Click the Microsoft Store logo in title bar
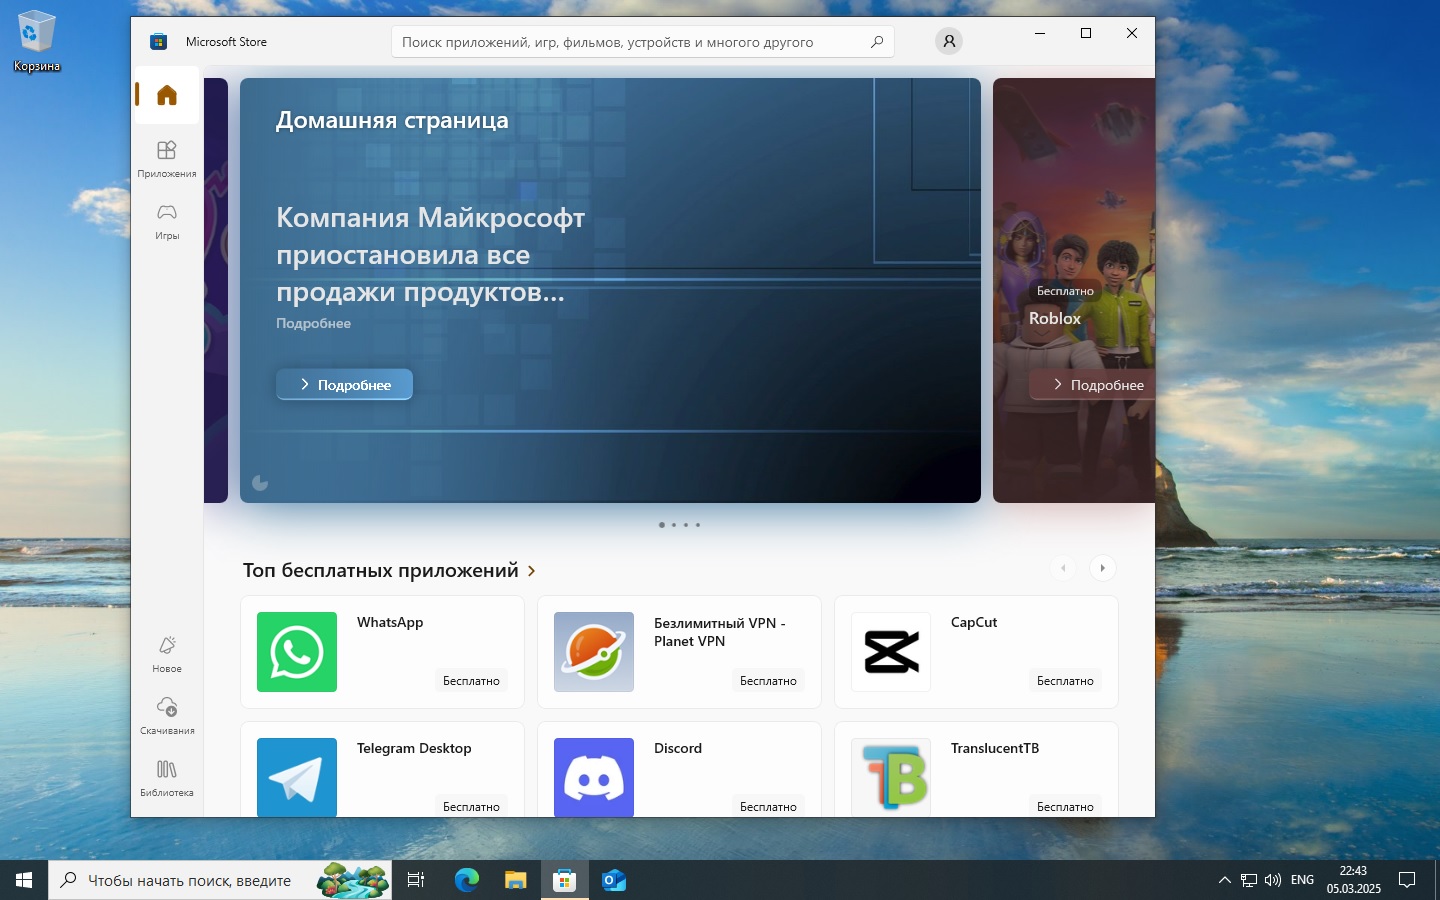 coord(158,41)
